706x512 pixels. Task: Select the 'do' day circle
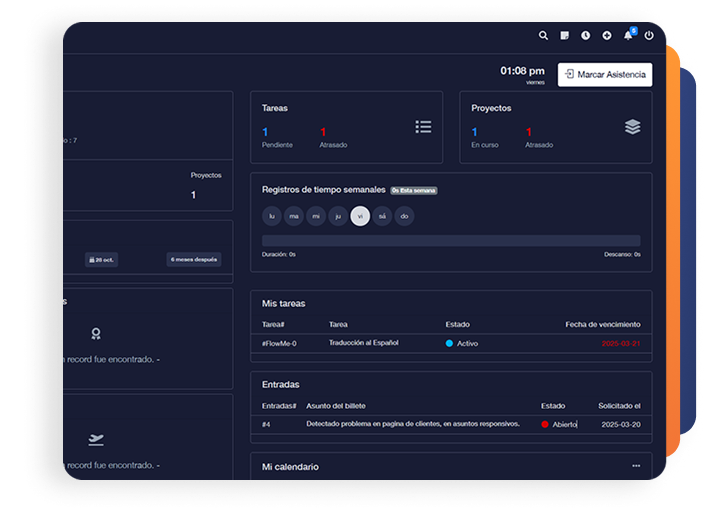click(x=404, y=216)
